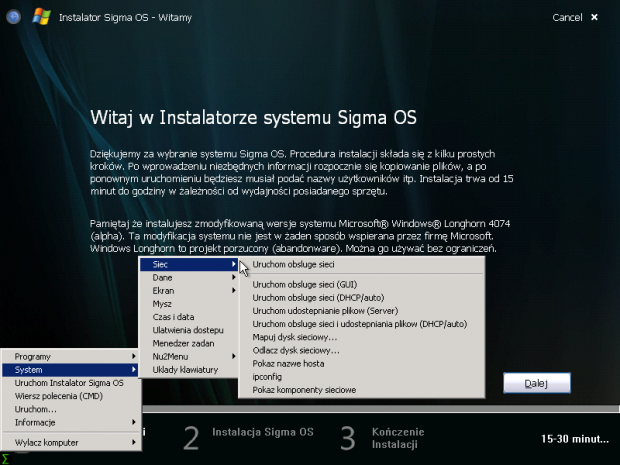Open Uklady klawiatury
The width and height of the screenshot is (620, 465).
click(x=189, y=370)
